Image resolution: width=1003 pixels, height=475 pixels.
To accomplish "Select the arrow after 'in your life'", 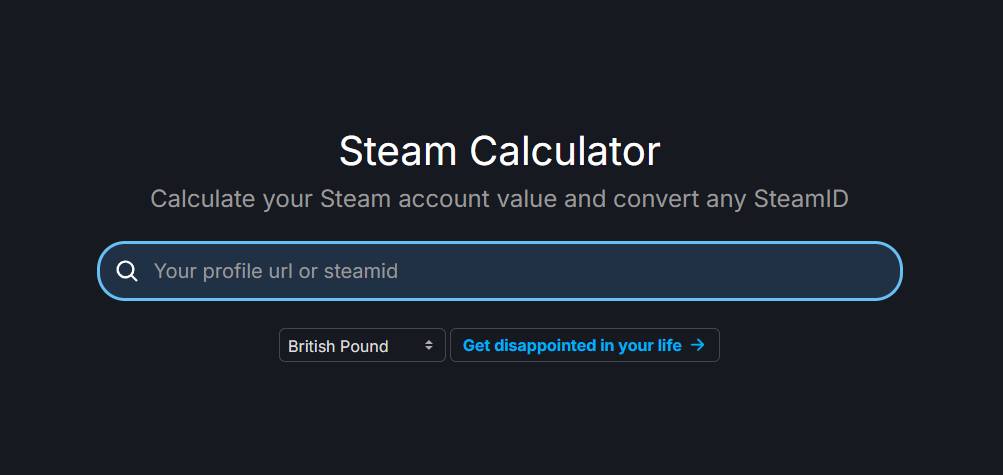I will click(698, 345).
